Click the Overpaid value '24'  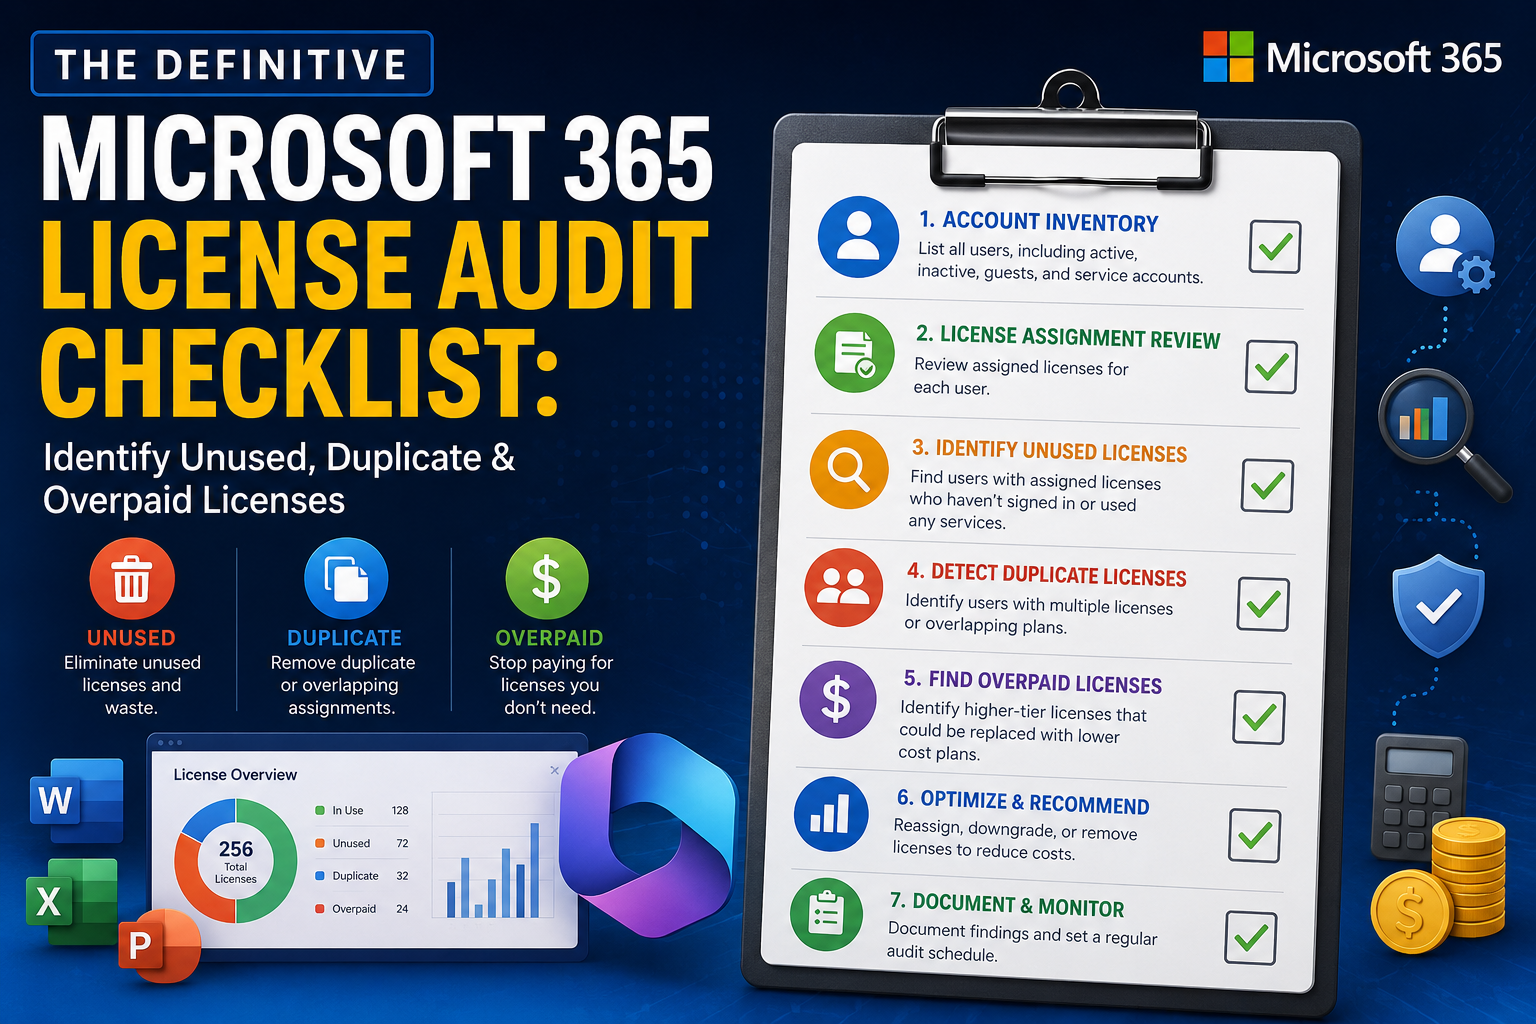pos(402,909)
